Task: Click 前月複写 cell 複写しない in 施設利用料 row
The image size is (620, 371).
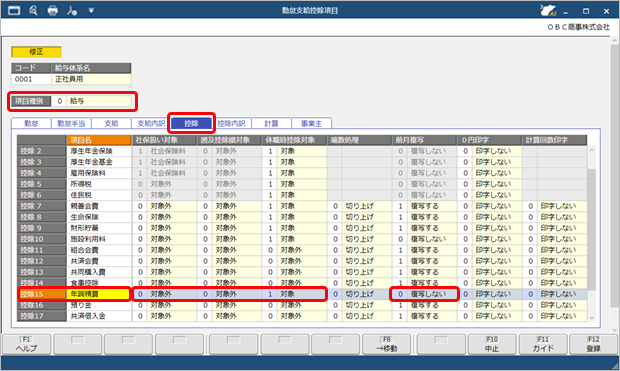Action: pyautogui.click(x=432, y=239)
